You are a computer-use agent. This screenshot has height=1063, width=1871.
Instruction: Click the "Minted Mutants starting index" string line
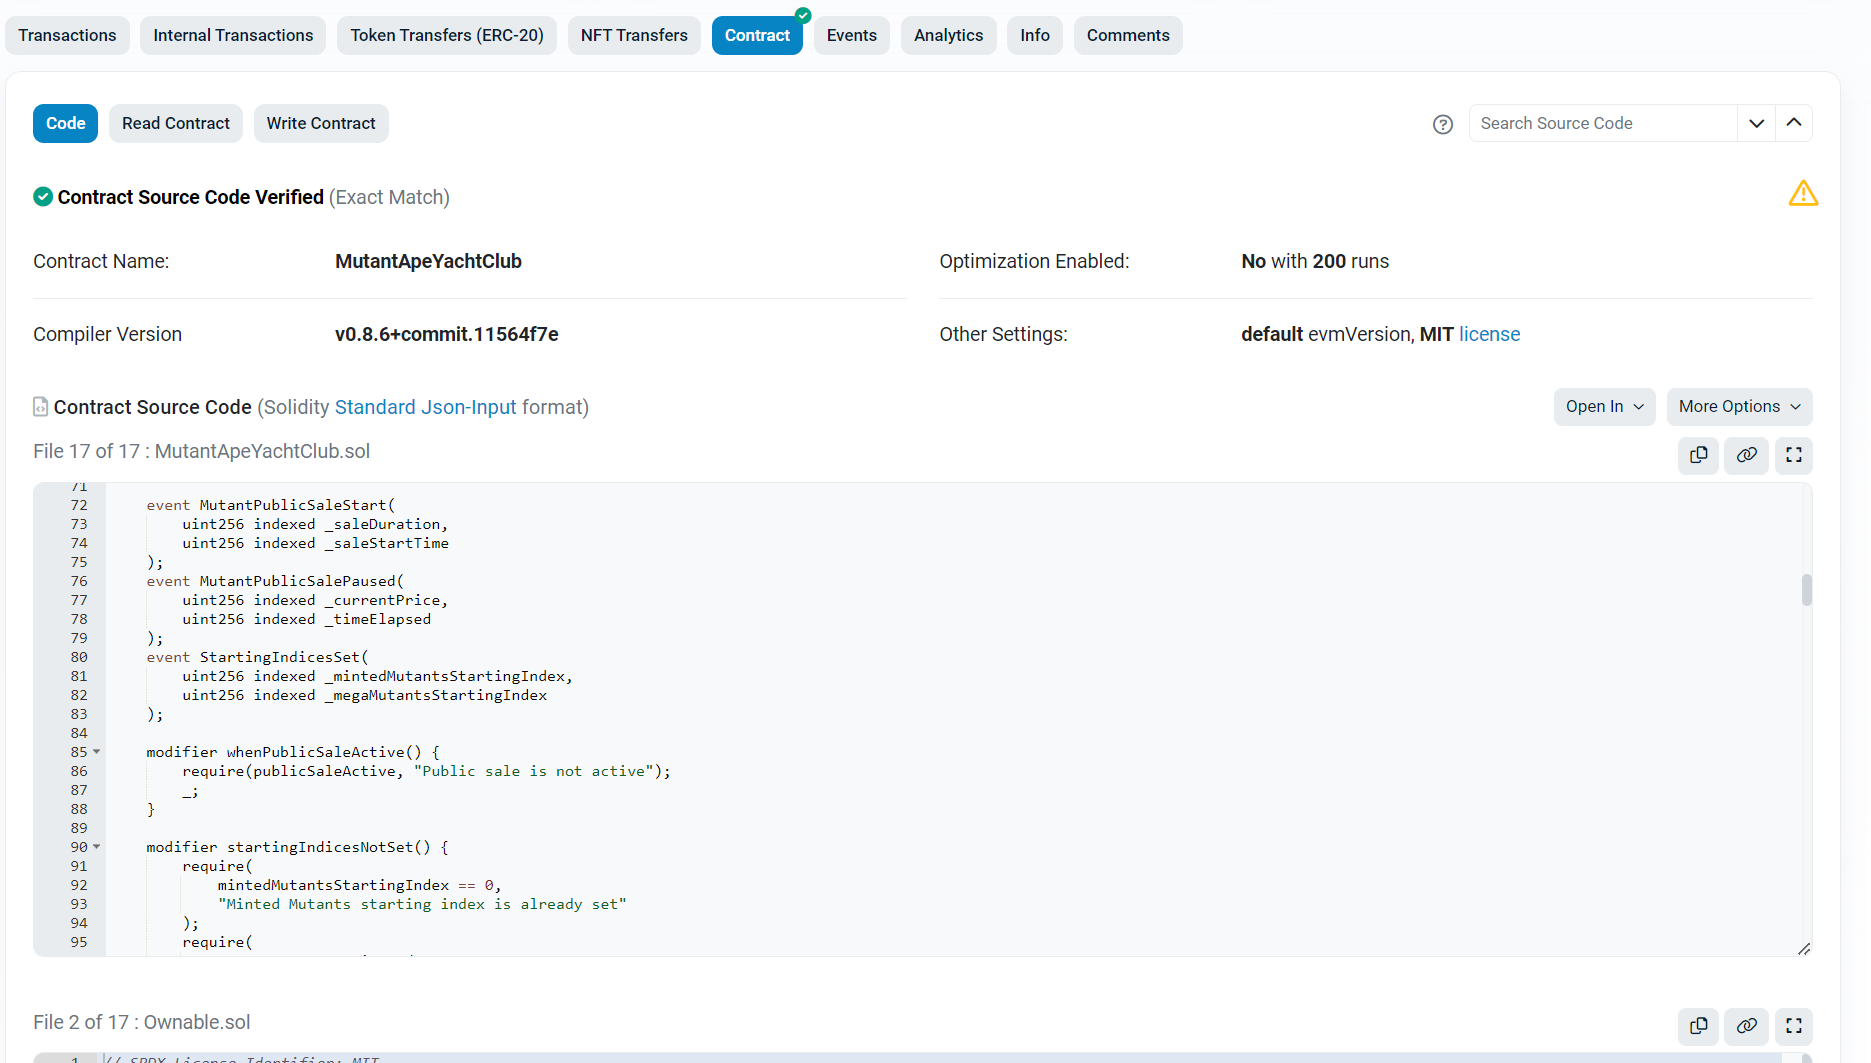tap(422, 904)
